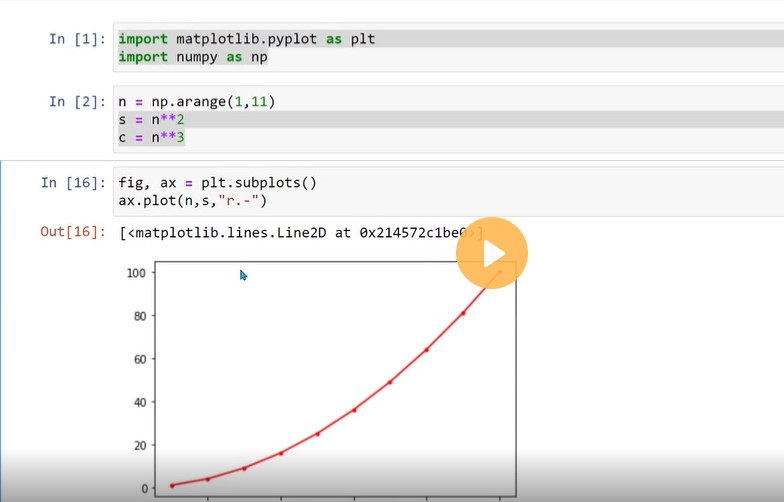Place cursor in 'import numpy as np' line

click(x=193, y=57)
